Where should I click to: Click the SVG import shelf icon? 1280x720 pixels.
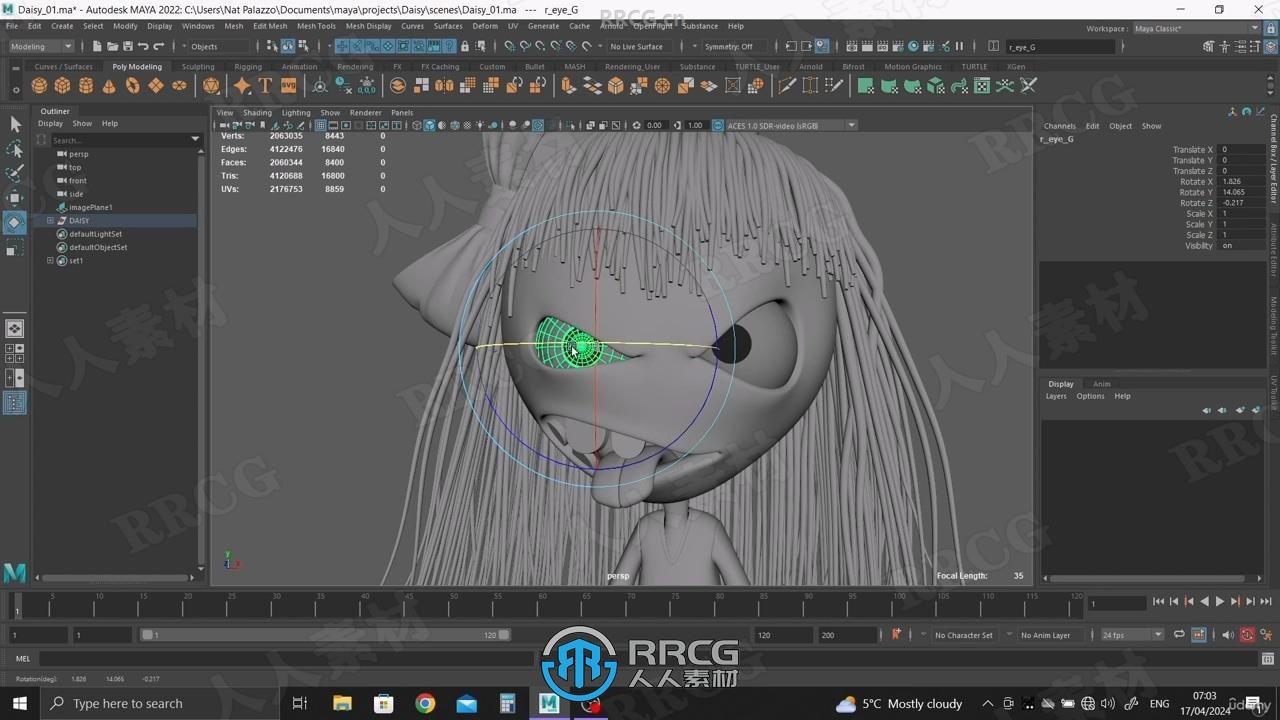tap(288, 86)
